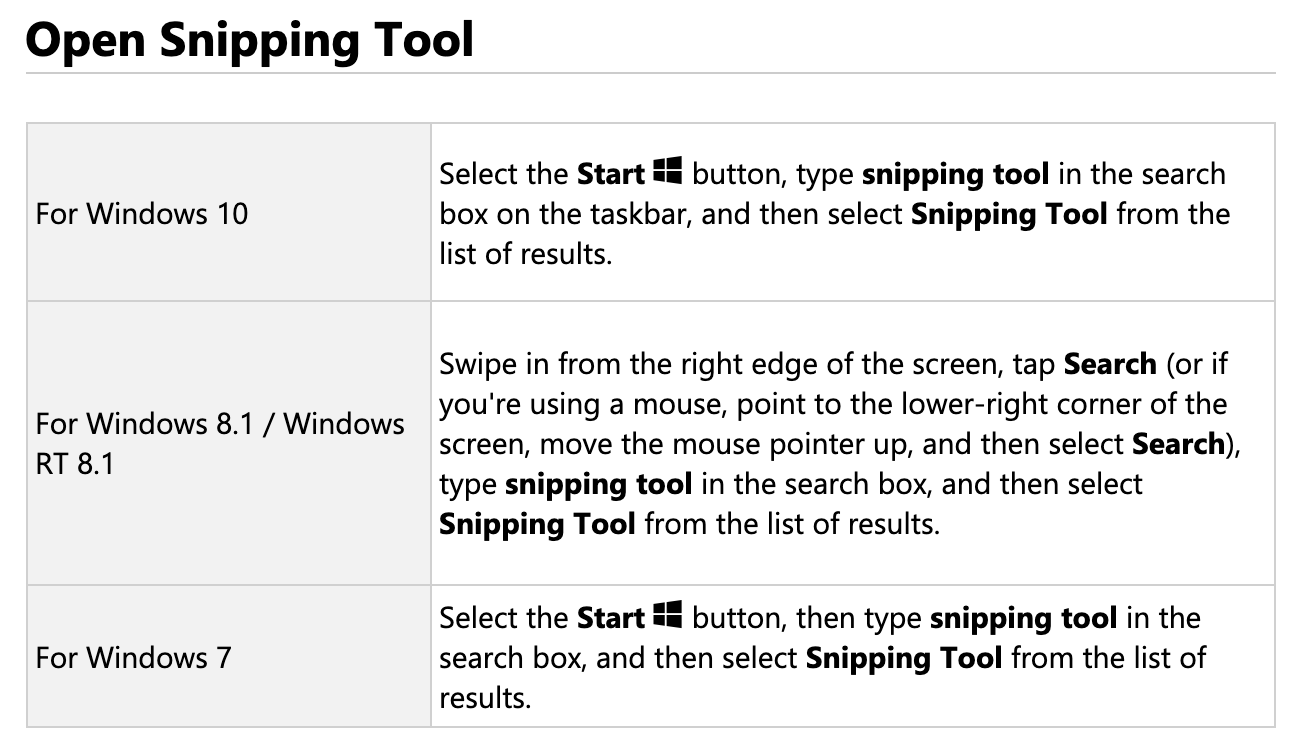Click lowercase bold "snipping tool" in Windows 10 row
The width and height of the screenshot is (1304, 756).
click(955, 174)
